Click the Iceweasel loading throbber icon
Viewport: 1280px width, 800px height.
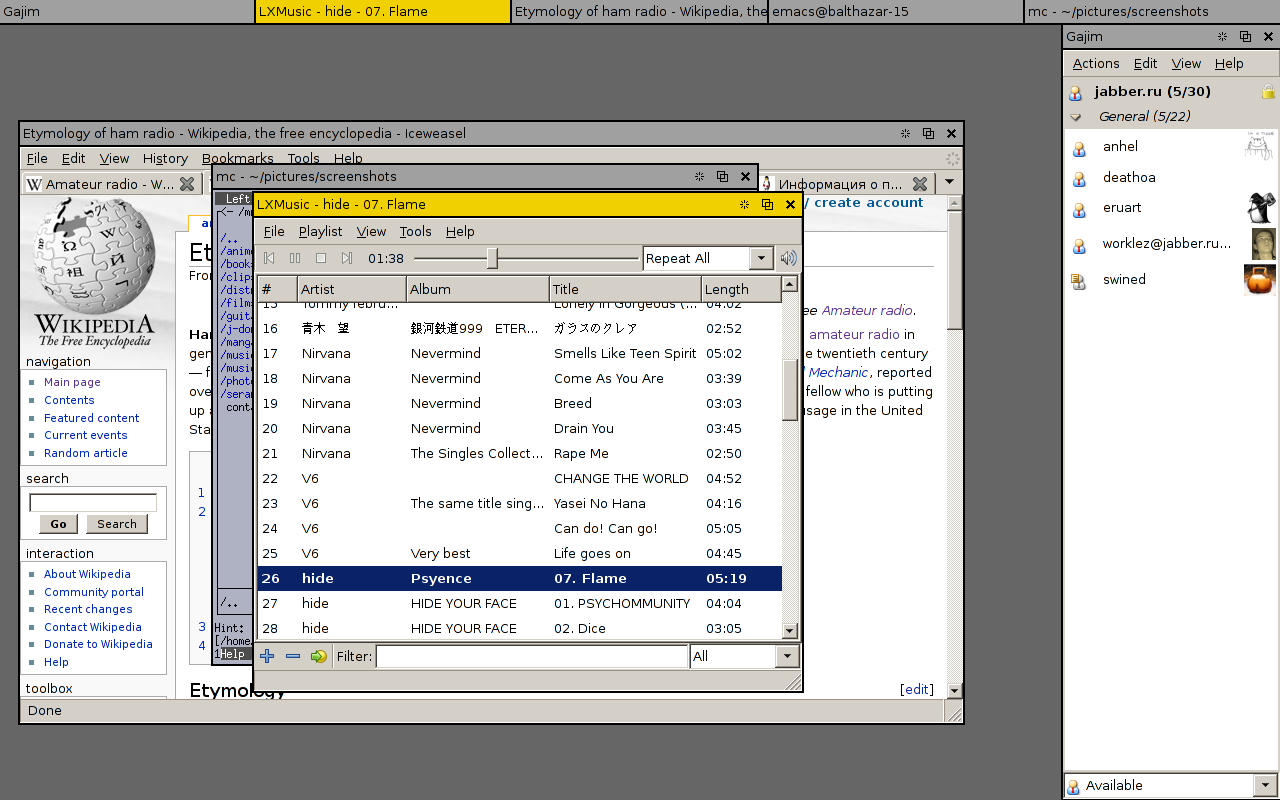coord(952,158)
